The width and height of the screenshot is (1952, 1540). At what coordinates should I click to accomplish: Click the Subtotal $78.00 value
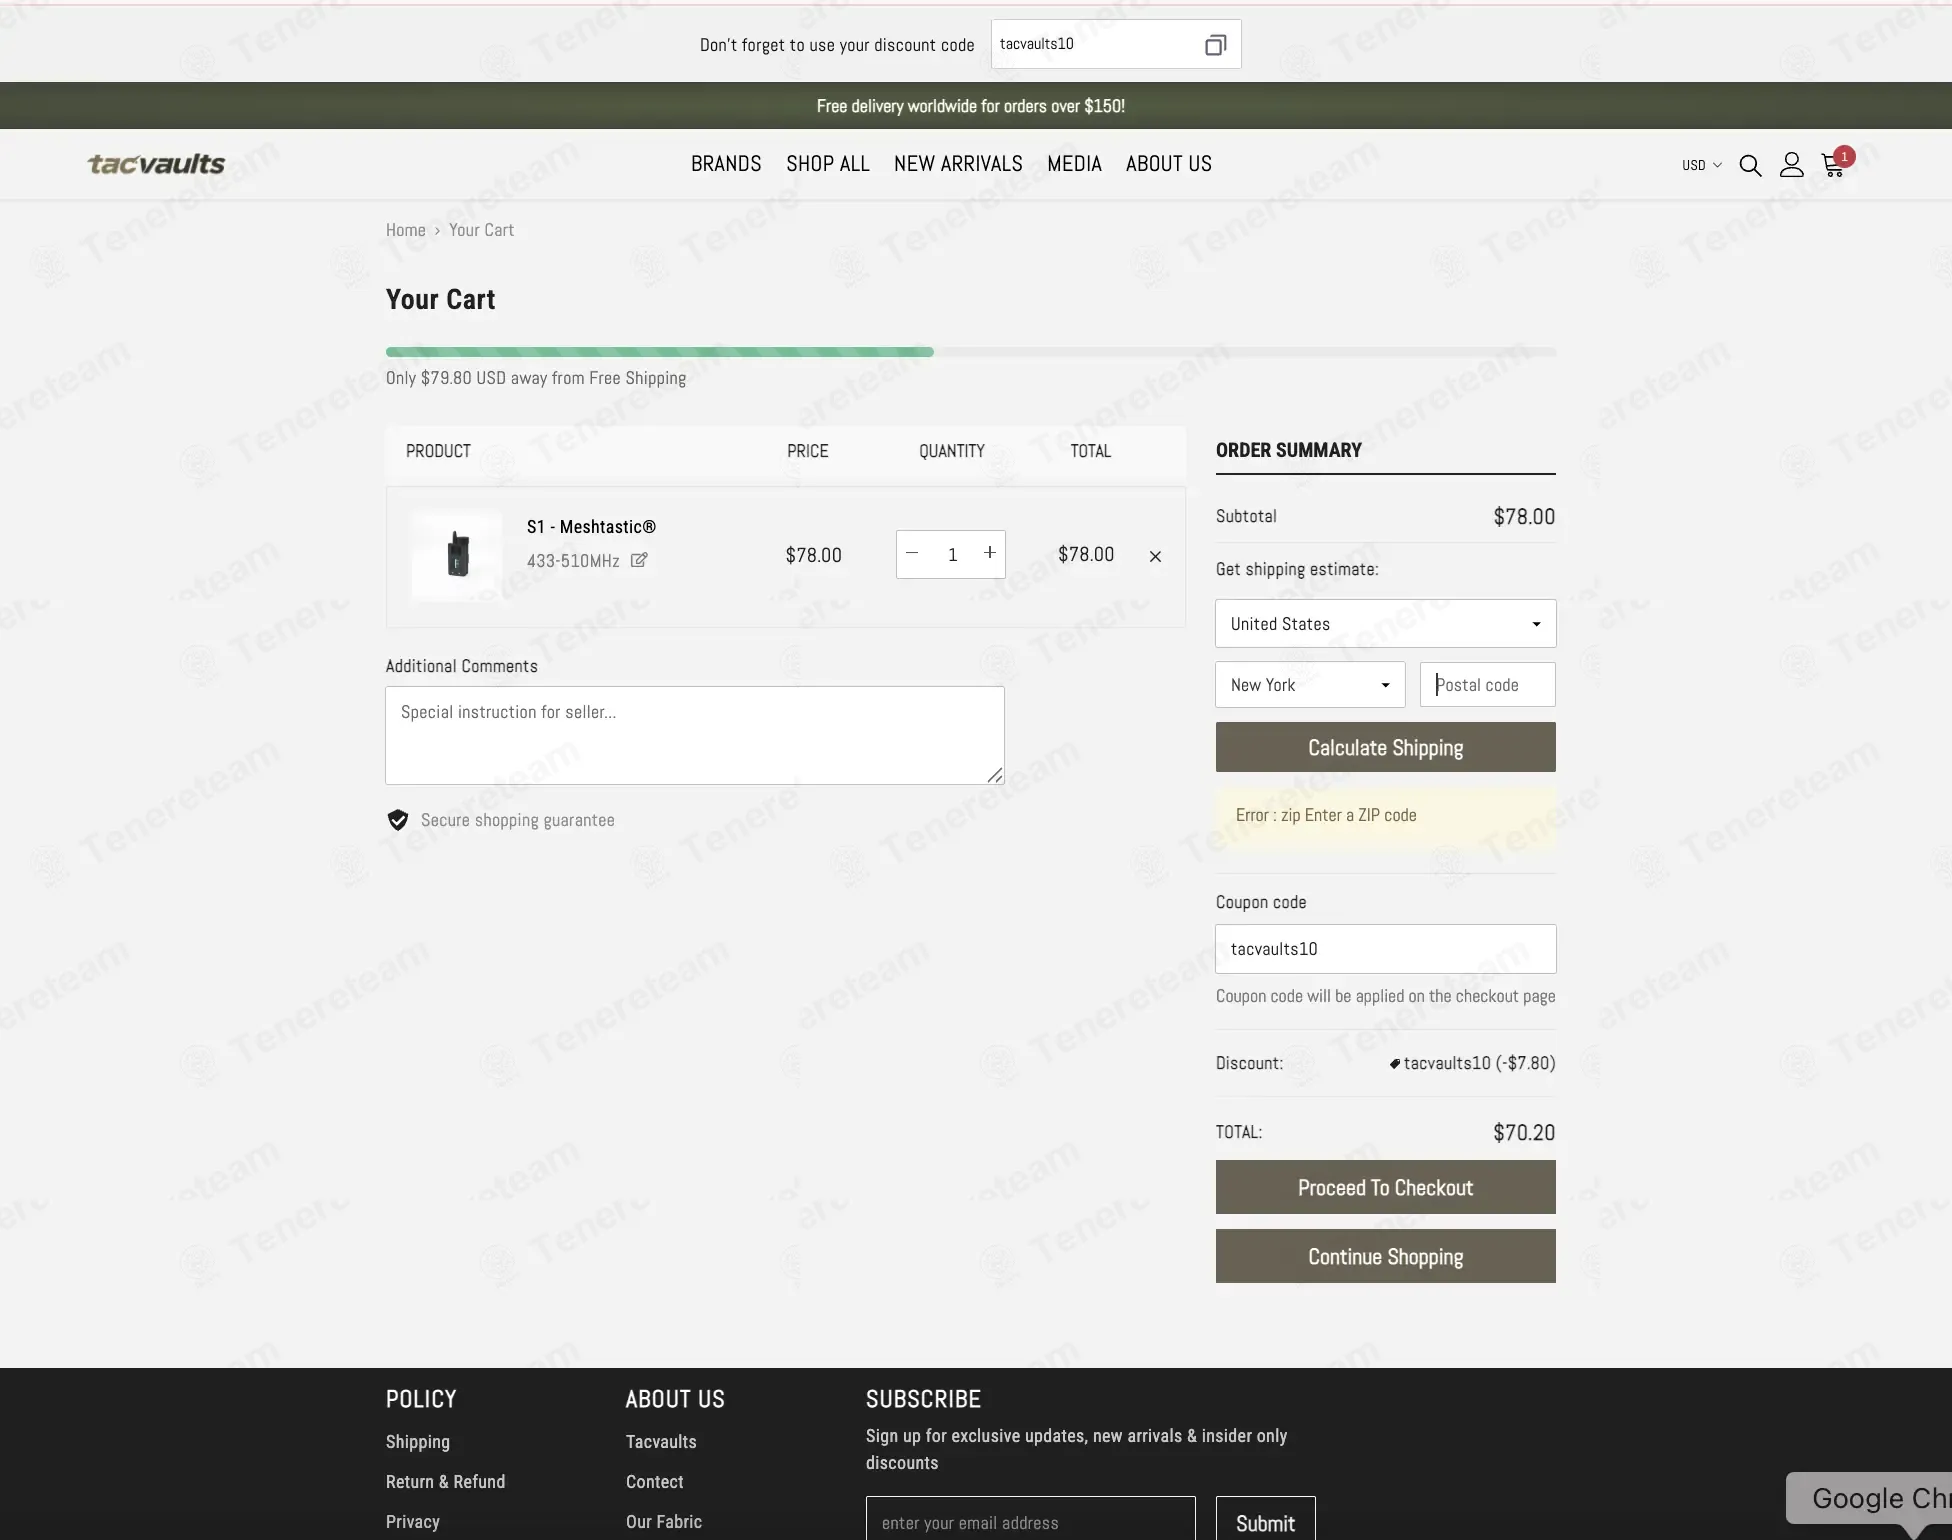pyautogui.click(x=1523, y=517)
